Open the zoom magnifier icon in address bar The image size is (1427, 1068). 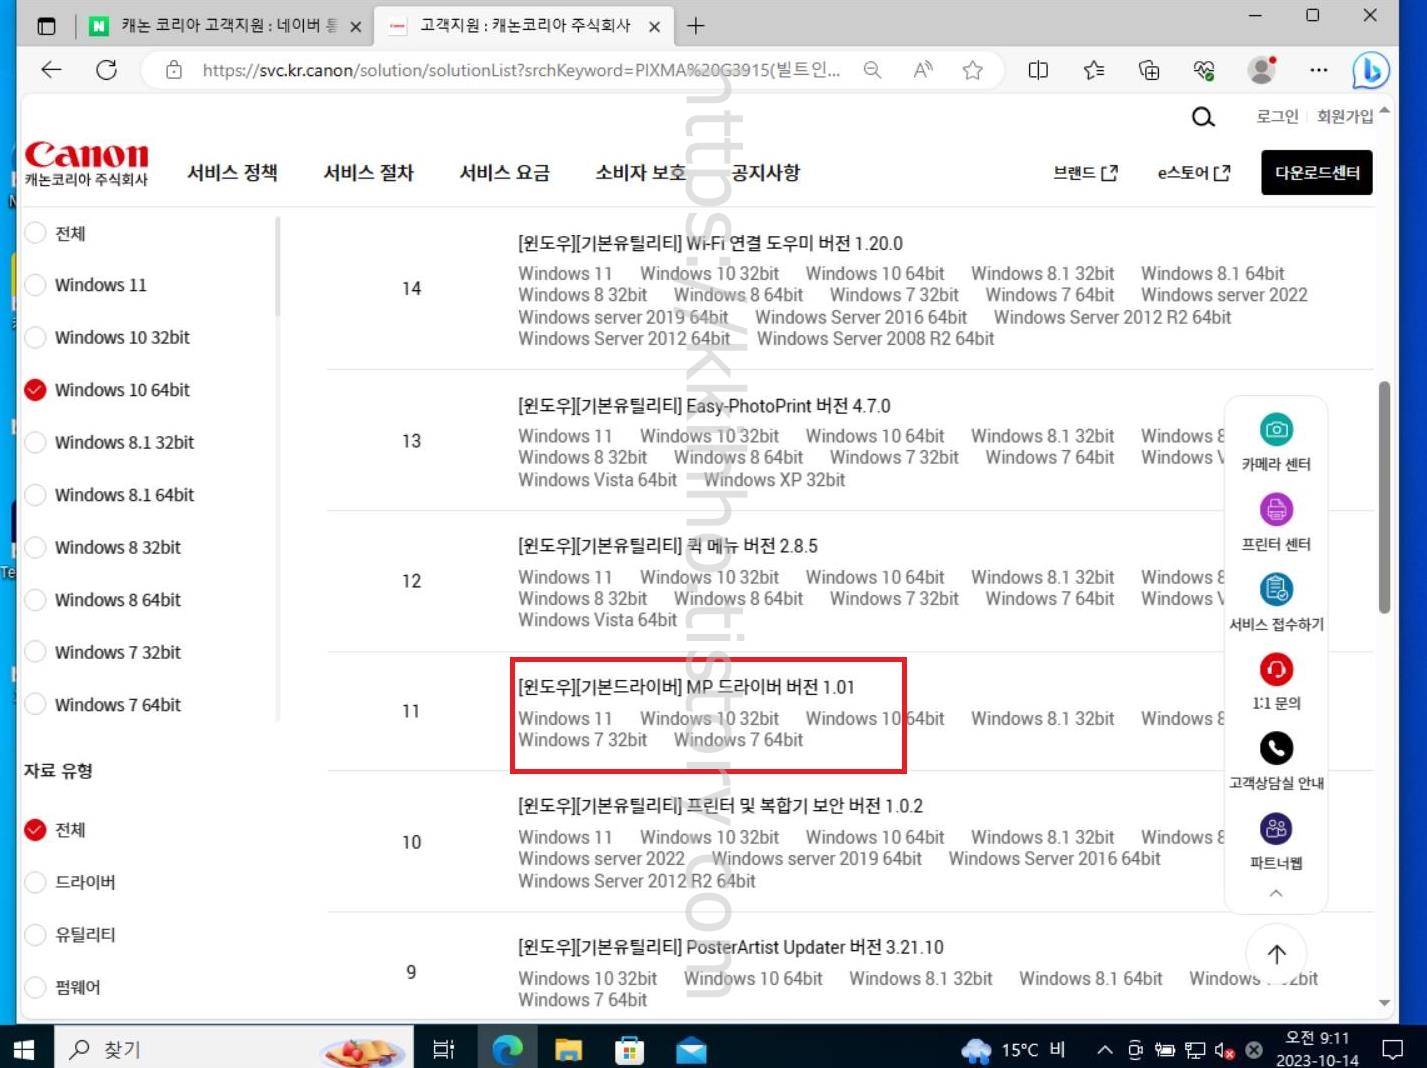[872, 70]
